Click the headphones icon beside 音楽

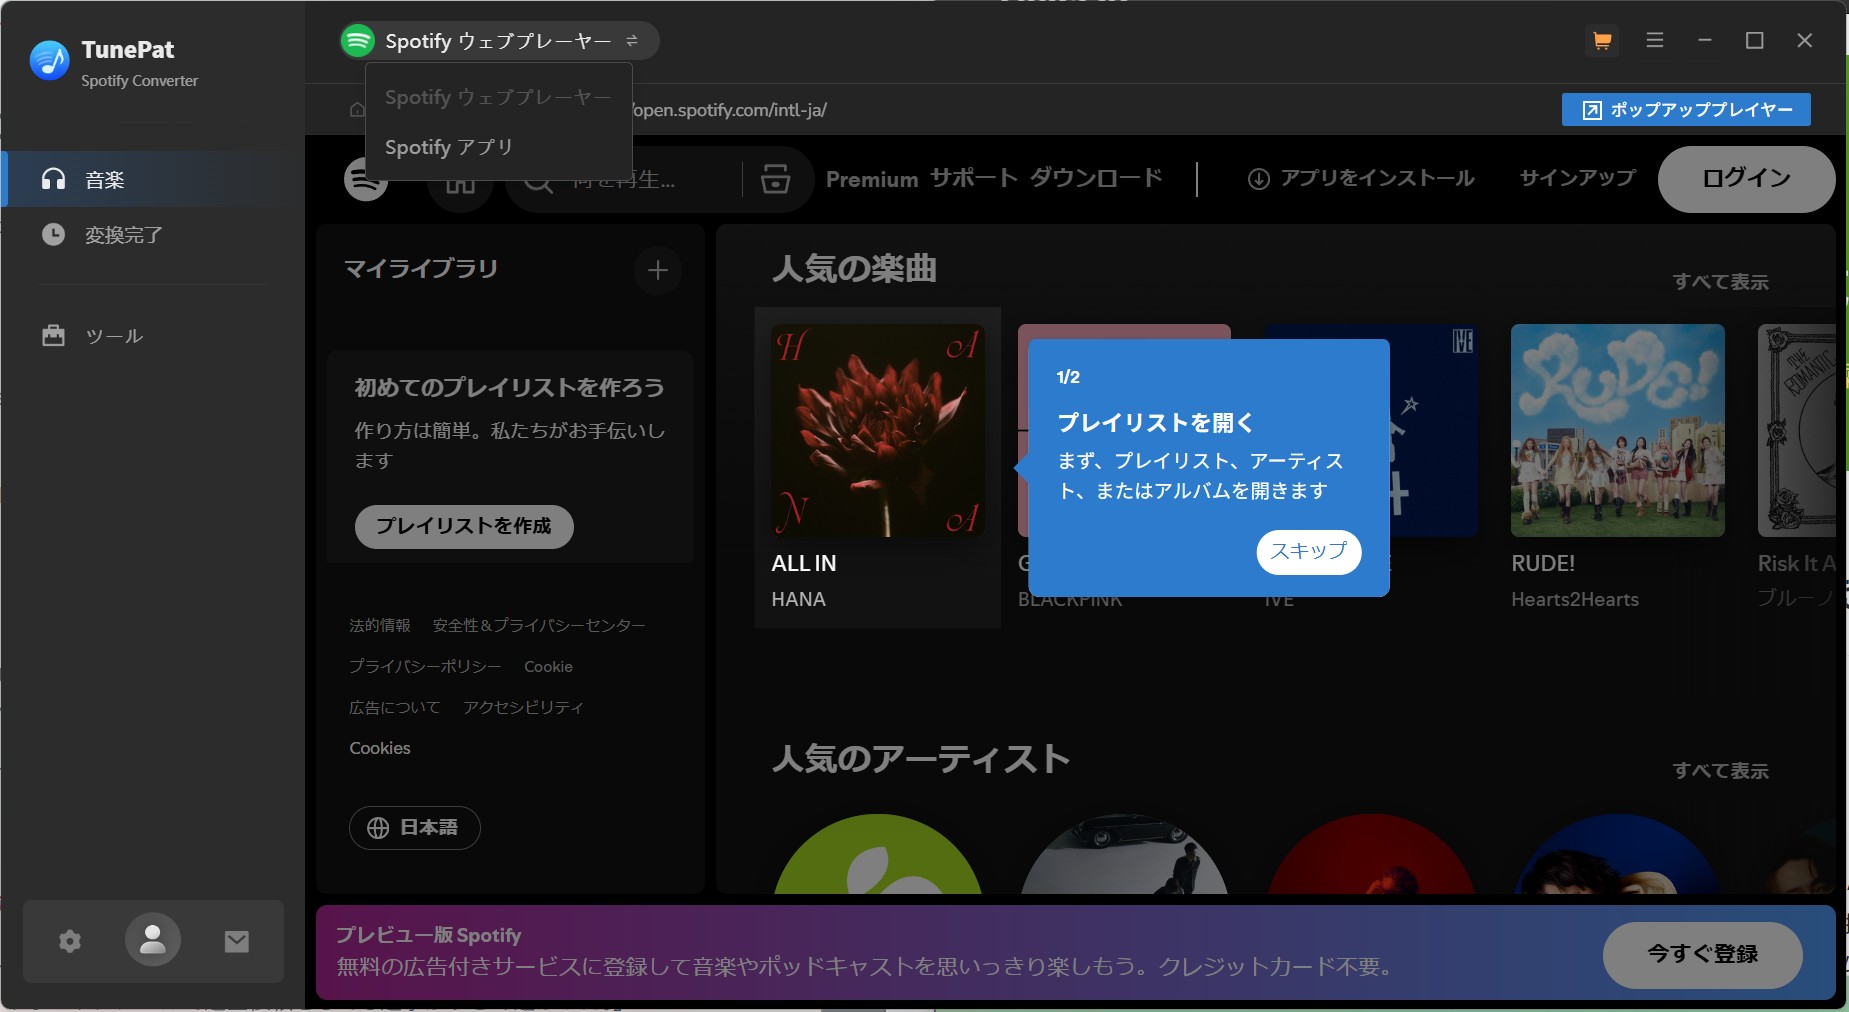53,179
